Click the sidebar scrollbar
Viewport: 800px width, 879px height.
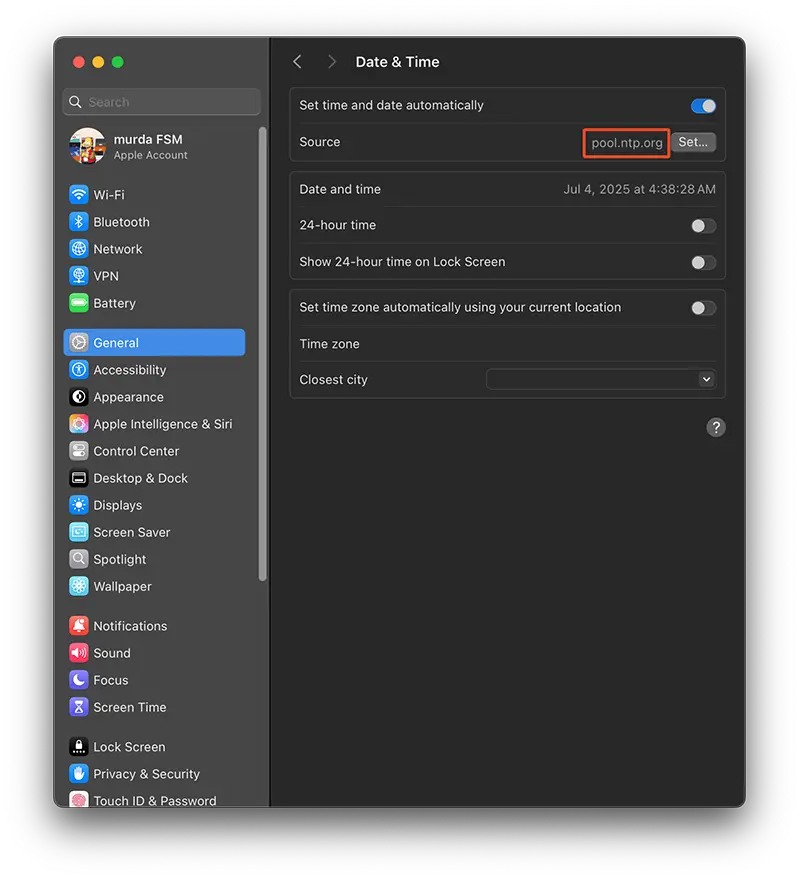[x=262, y=354]
